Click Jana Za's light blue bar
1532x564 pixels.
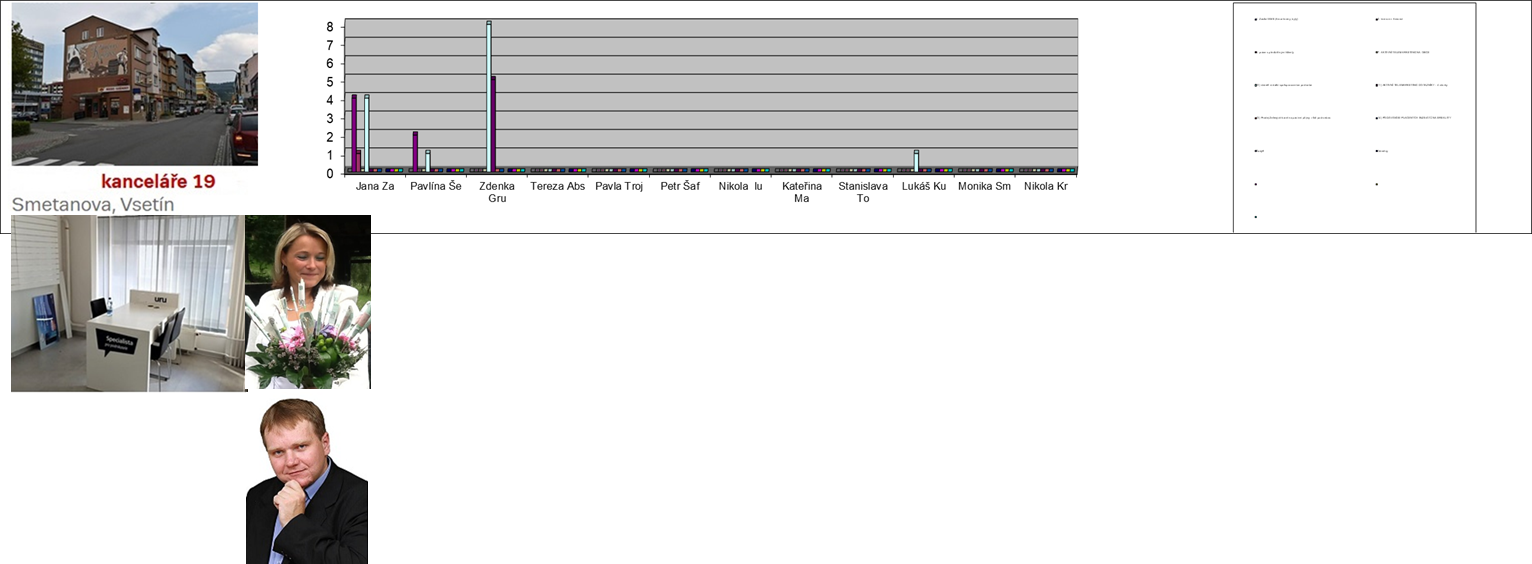(367, 134)
